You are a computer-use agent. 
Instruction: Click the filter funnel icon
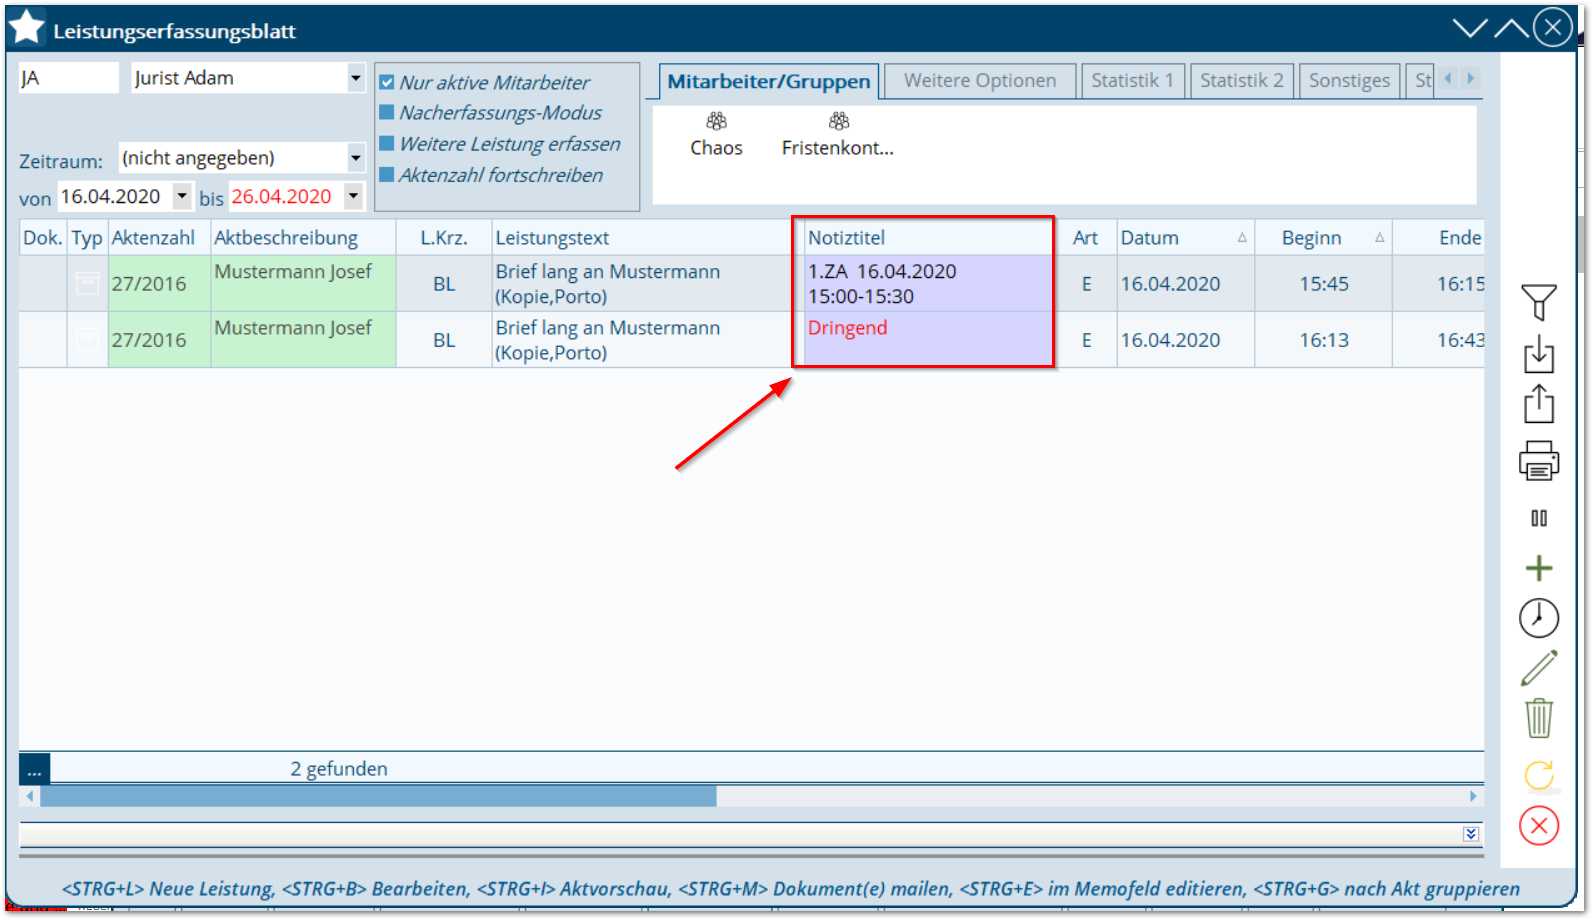coord(1538,302)
